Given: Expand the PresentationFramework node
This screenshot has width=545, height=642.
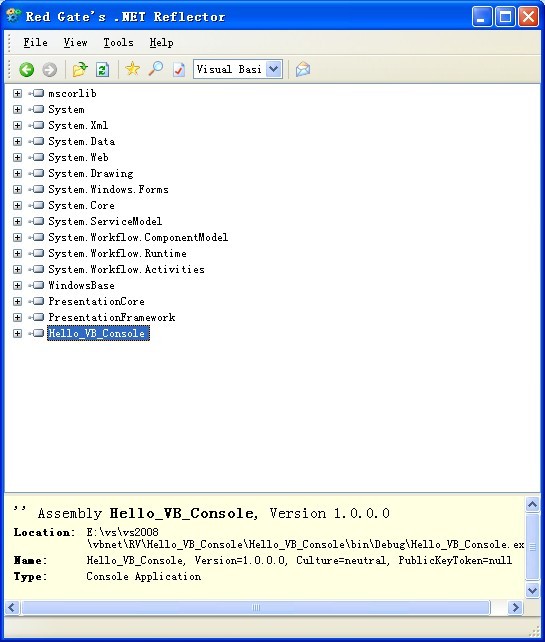Looking at the screenshot, I should click(x=17, y=317).
